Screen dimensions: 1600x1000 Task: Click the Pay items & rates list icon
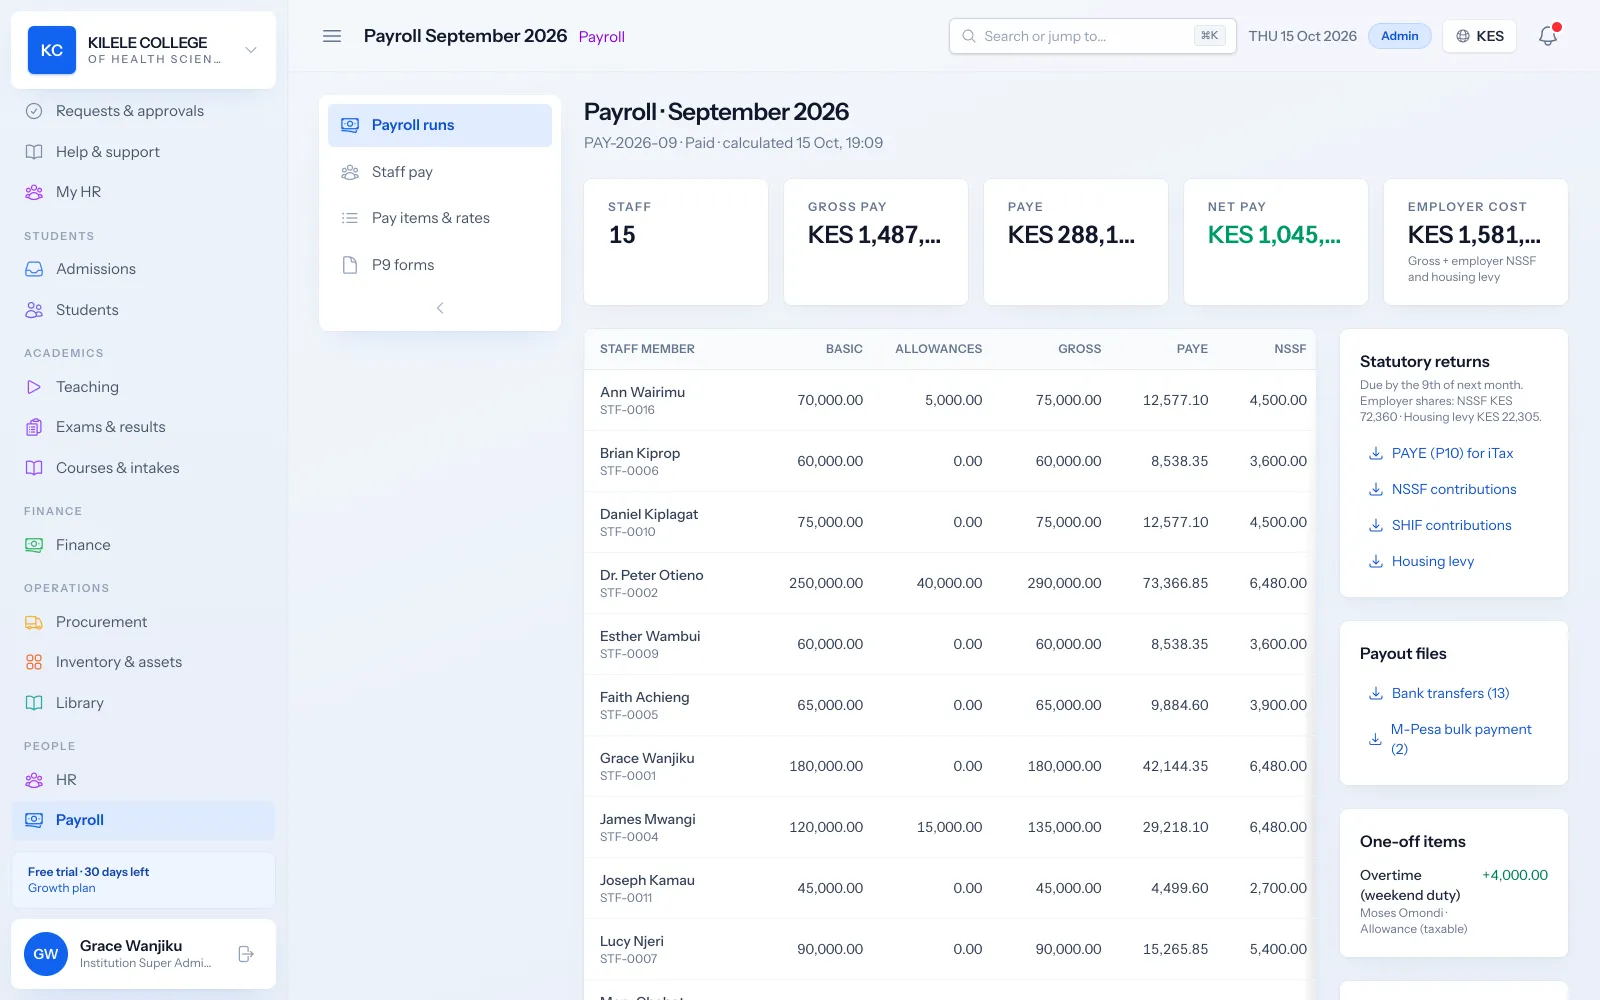tap(350, 218)
